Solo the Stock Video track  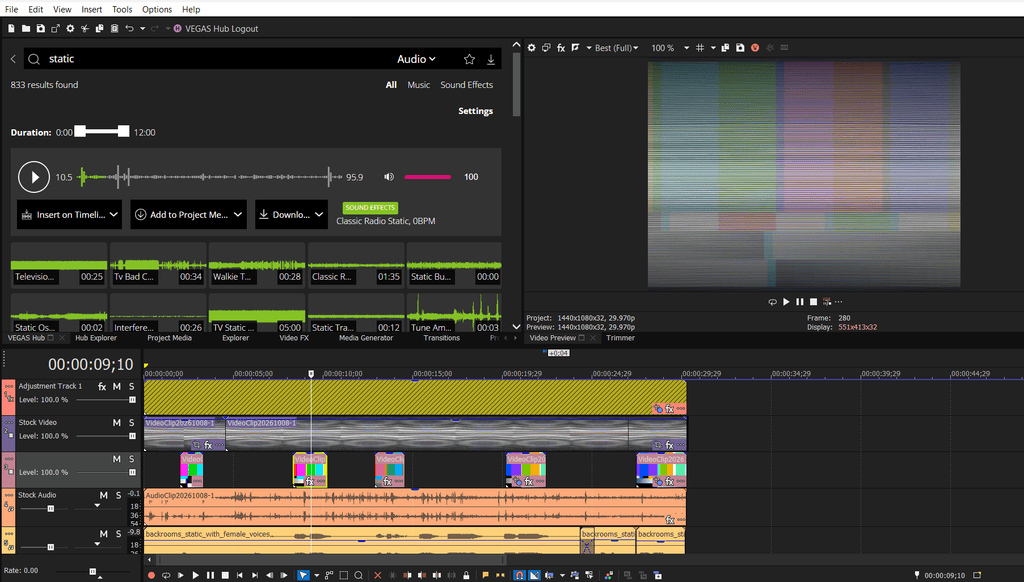coord(131,423)
